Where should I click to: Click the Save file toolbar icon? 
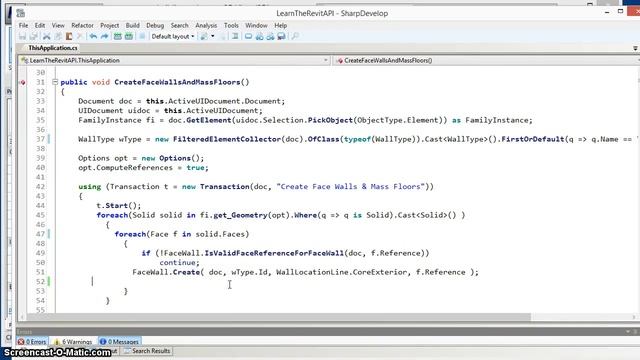(22, 36)
